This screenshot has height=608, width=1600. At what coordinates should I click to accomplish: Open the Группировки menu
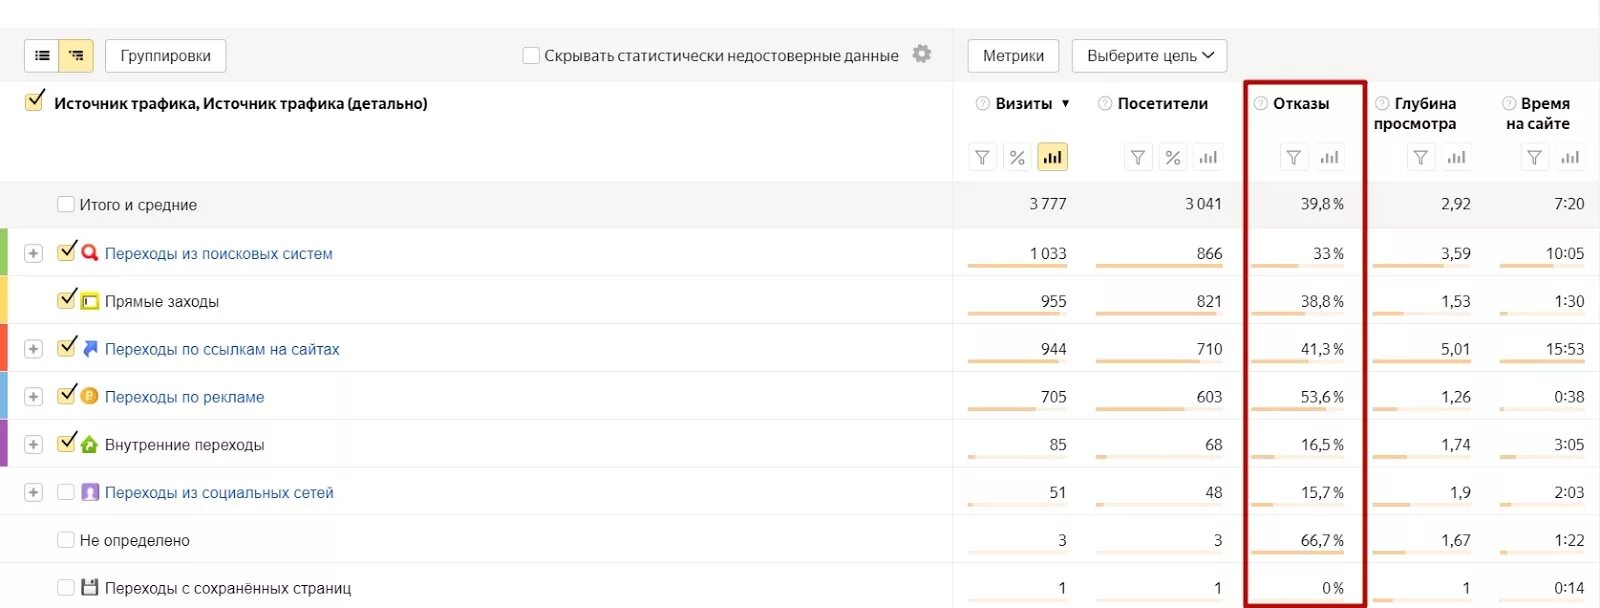165,56
